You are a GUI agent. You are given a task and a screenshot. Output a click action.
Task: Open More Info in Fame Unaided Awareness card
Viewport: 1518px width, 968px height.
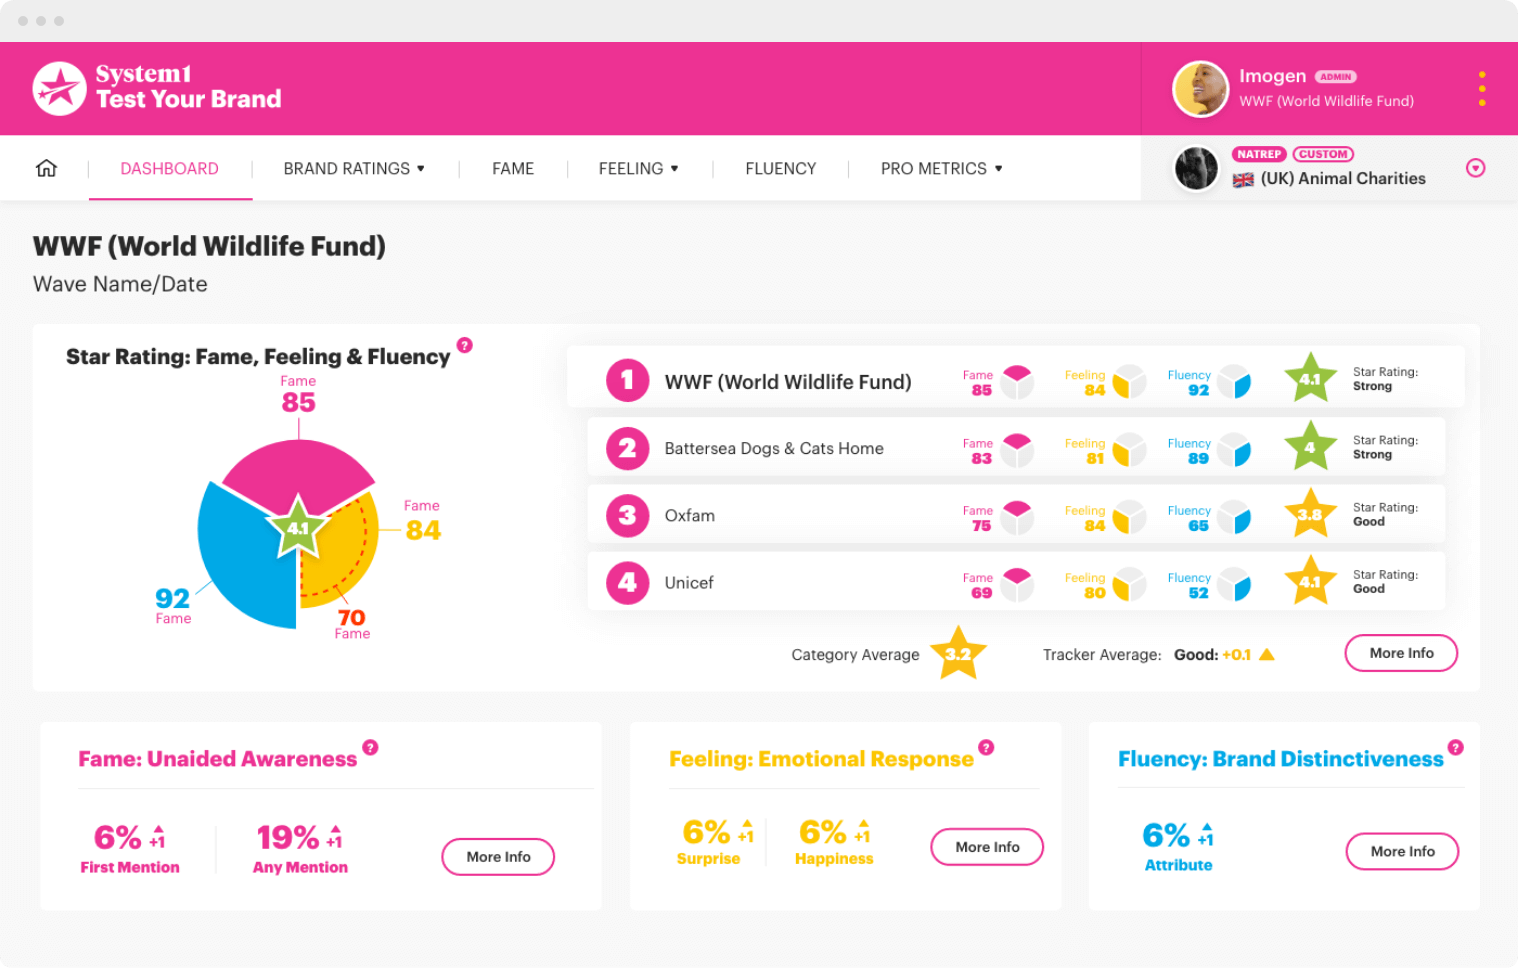pos(498,857)
